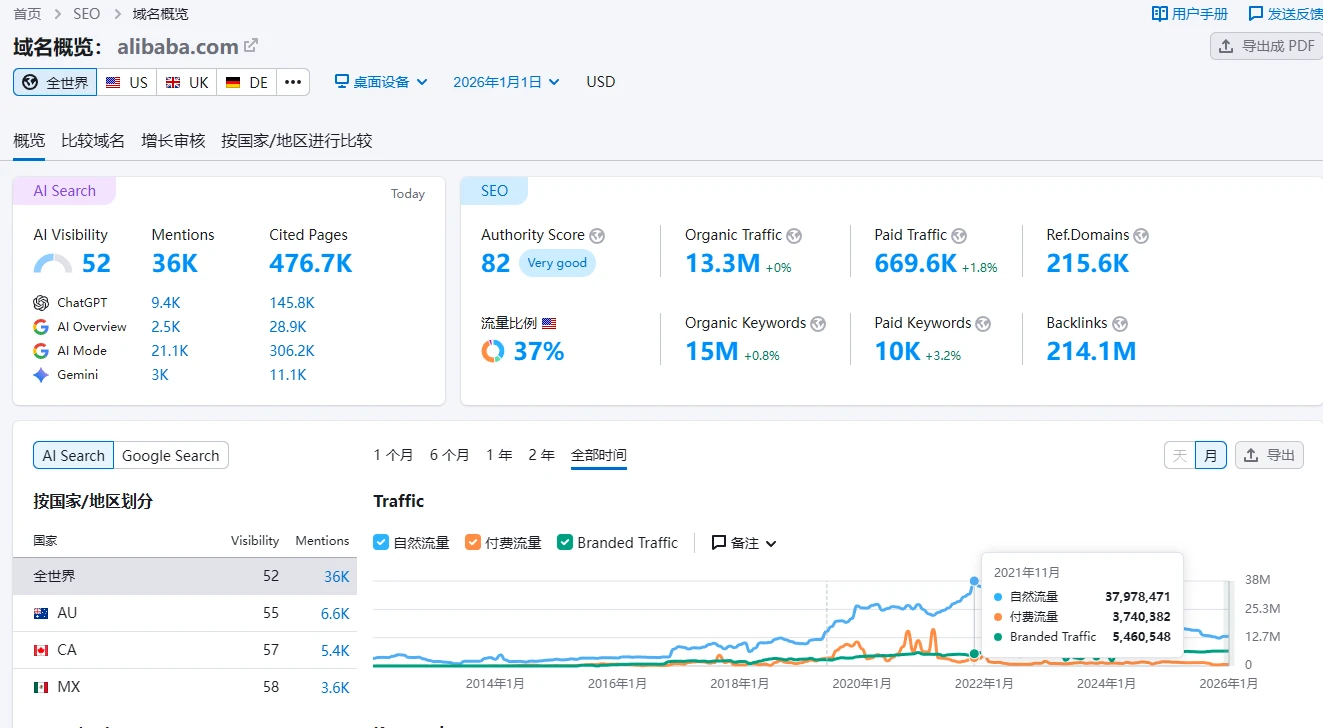This screenshot has height=728, width=1323.
Task: Click info icon next to Organic Traffic
Action: [794, 236]
